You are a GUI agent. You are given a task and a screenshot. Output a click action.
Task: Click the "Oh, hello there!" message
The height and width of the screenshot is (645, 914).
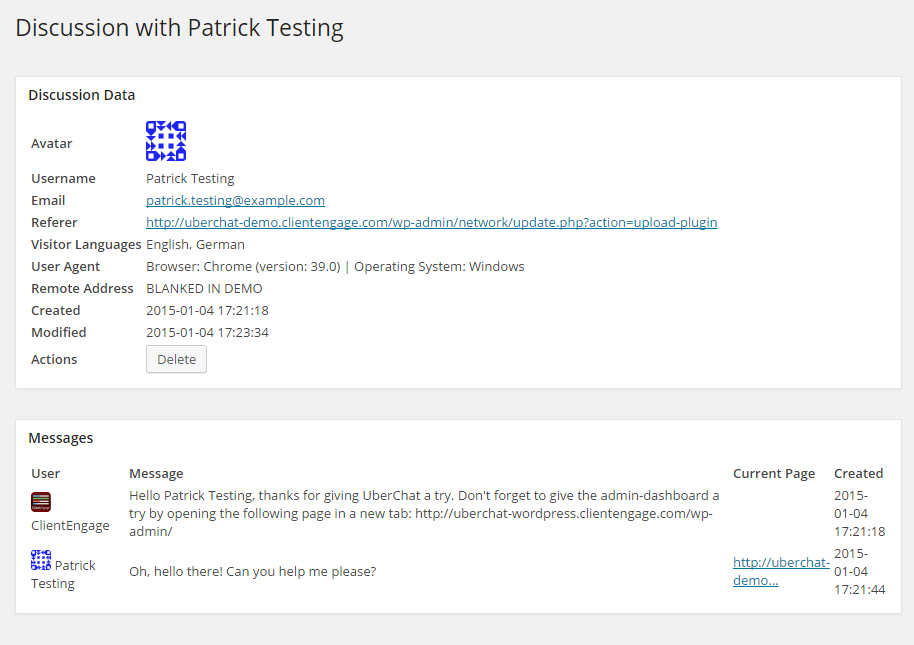(252, 571)
